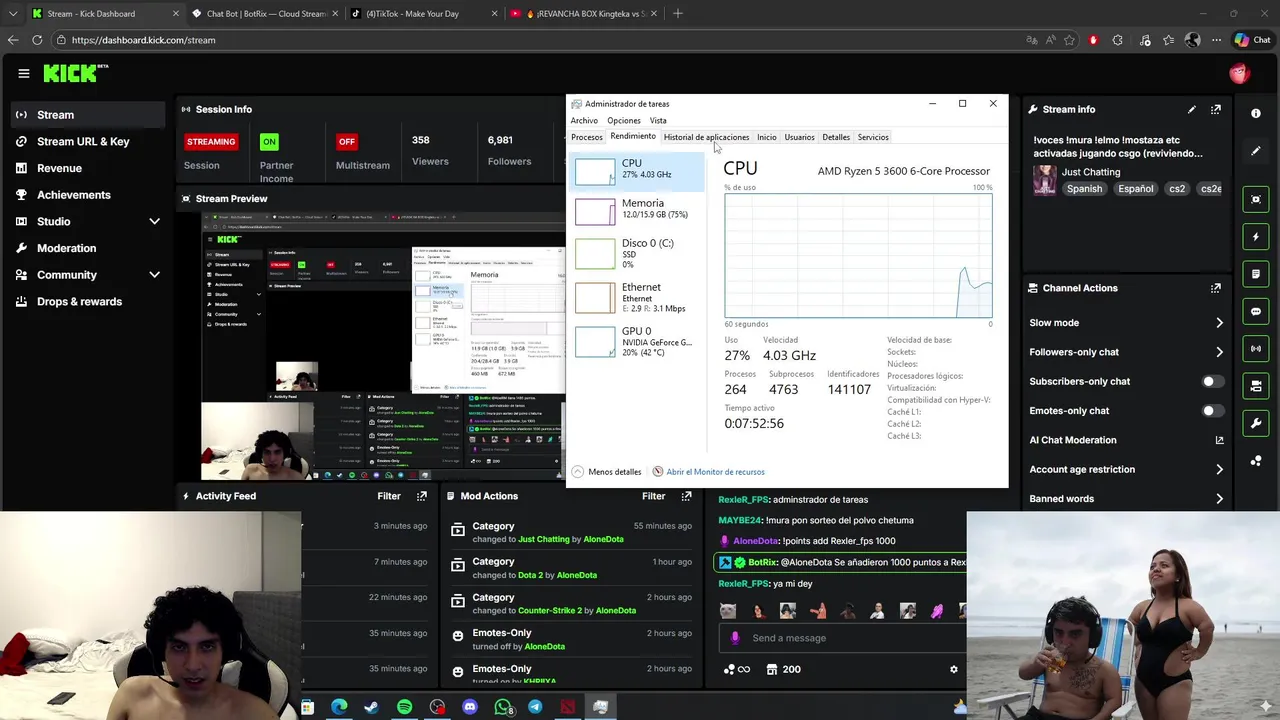Expand the Community sidebar section
The width and height of the screenshot is (1280, 720).
point(154,275)
